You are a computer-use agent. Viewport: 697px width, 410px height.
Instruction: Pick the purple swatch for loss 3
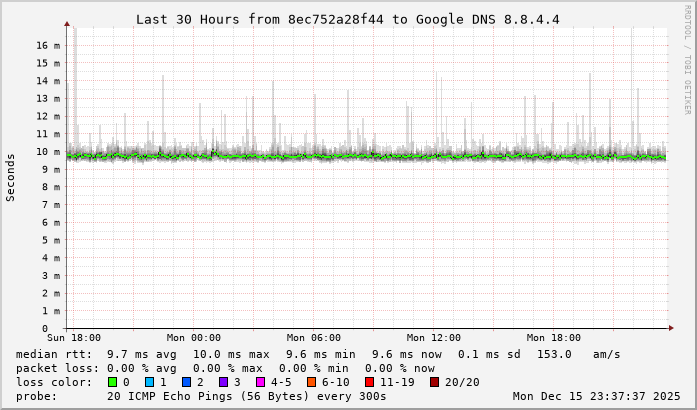223,382
